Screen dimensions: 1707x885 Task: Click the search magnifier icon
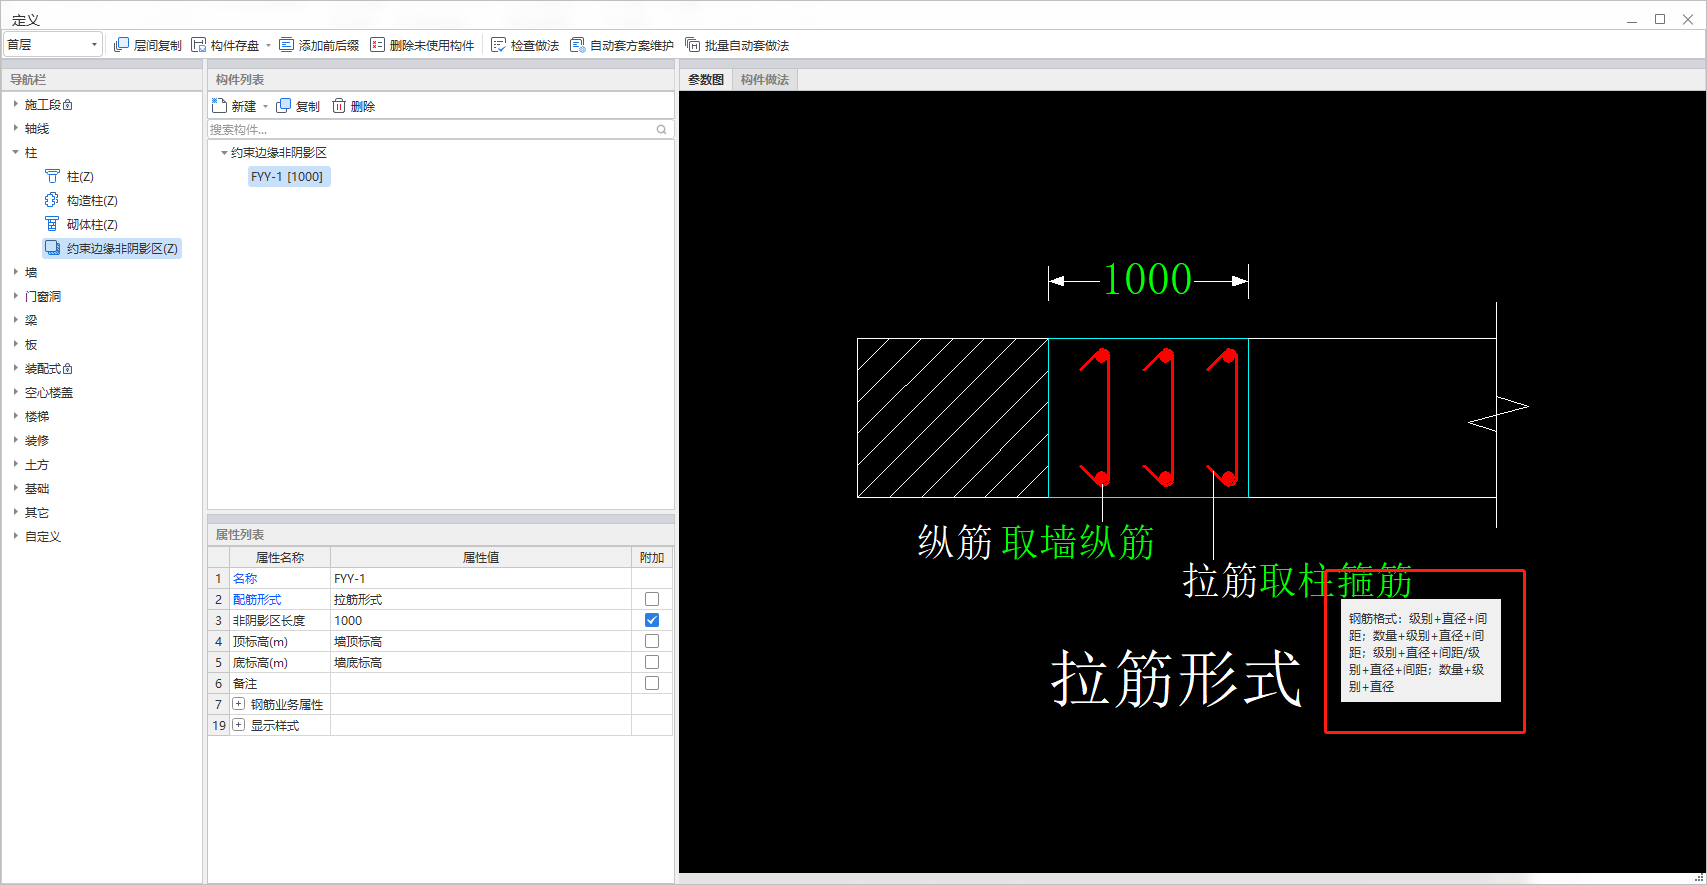pos(661,130)
